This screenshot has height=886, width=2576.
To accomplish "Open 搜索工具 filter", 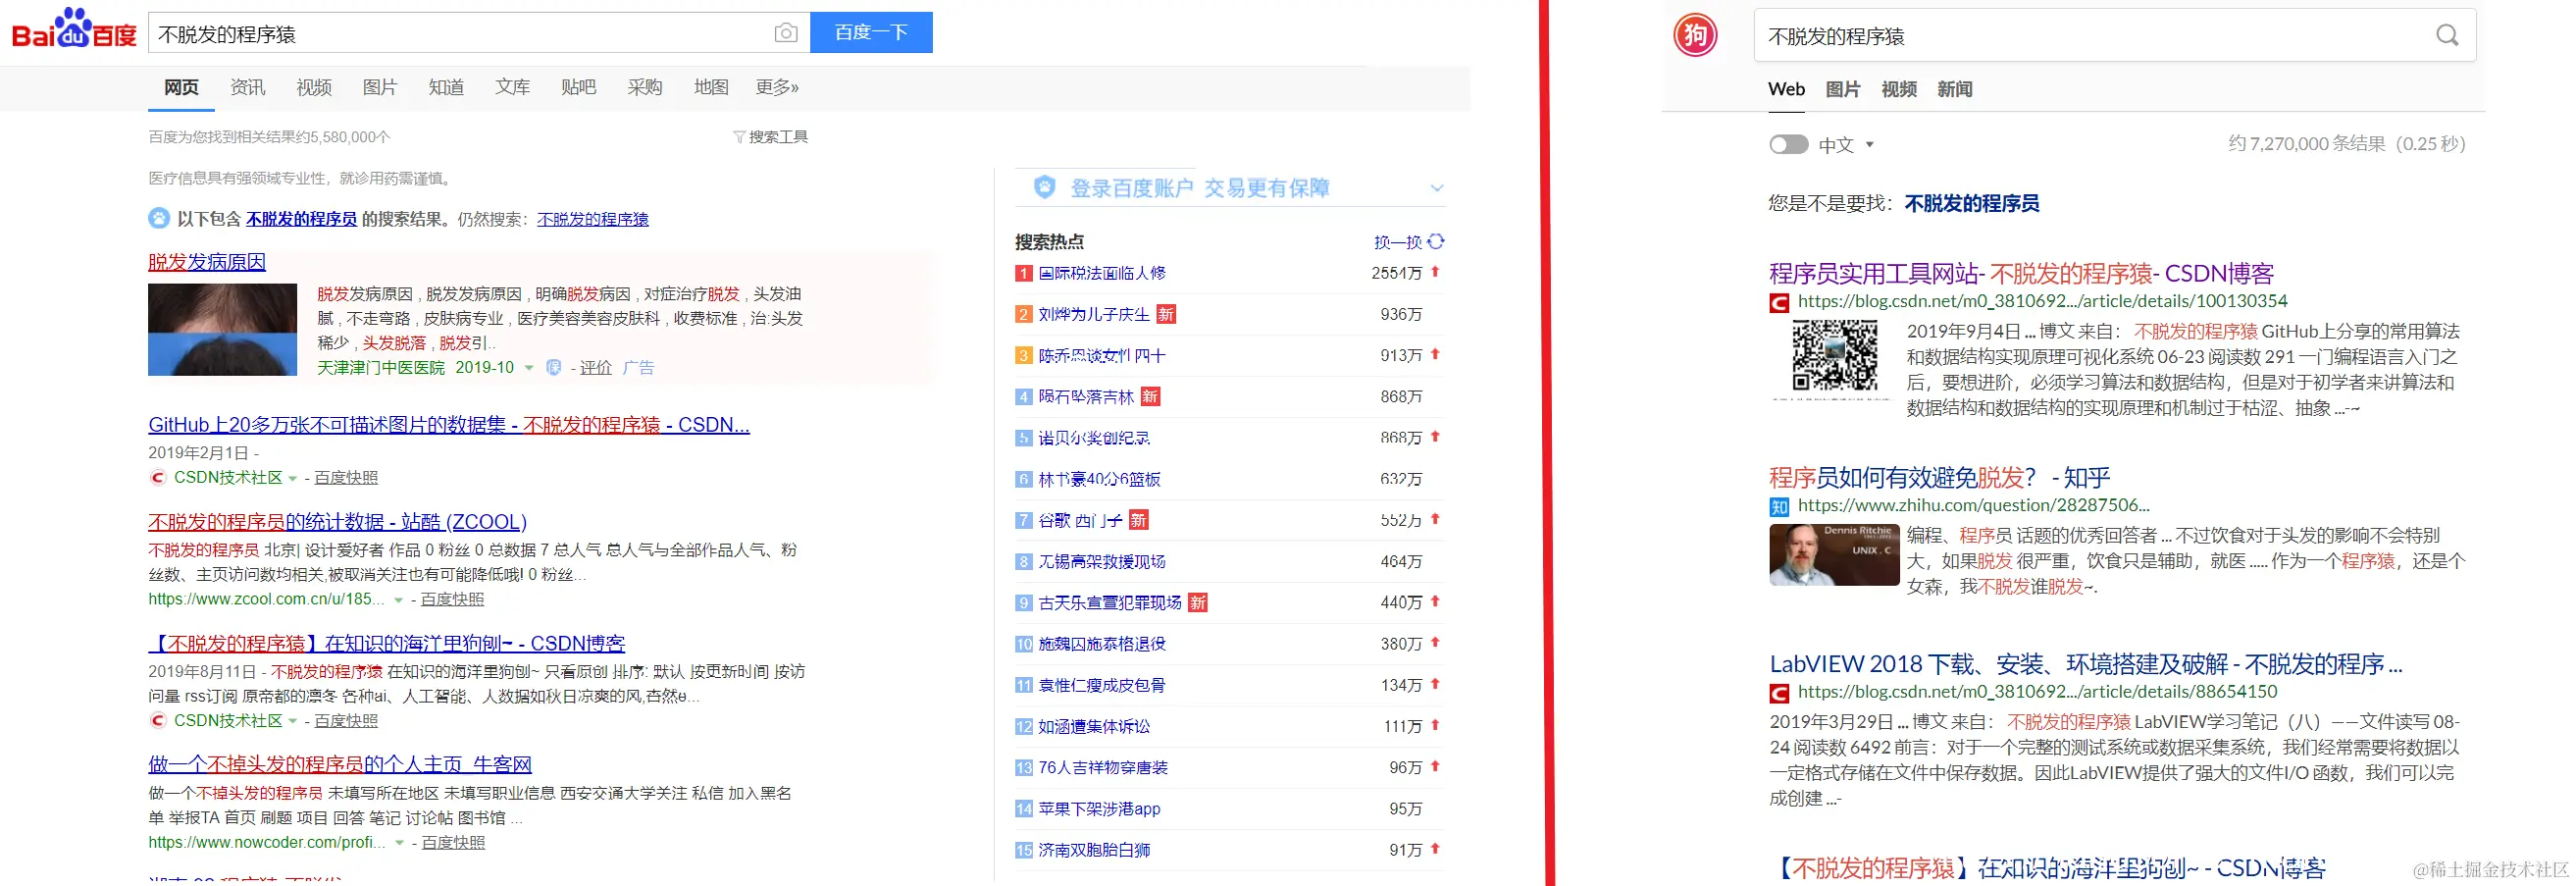I will coord(770,137).
